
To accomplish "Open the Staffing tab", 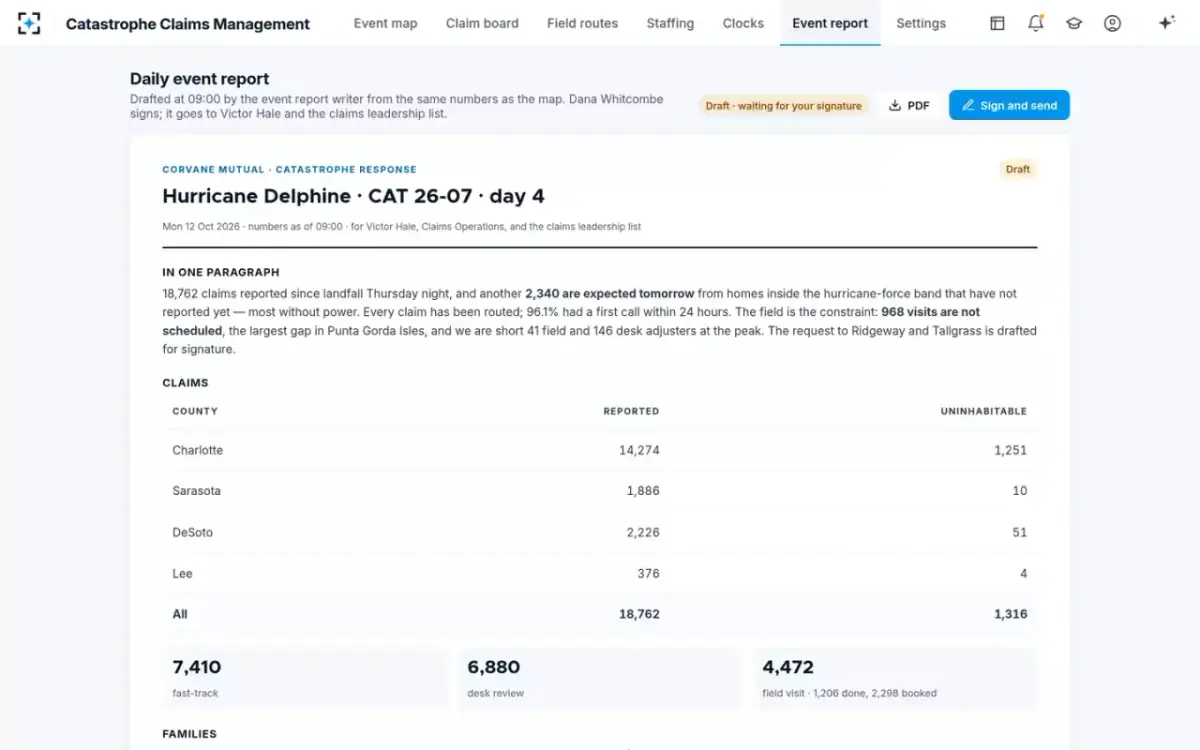I will tap(670, 23).
